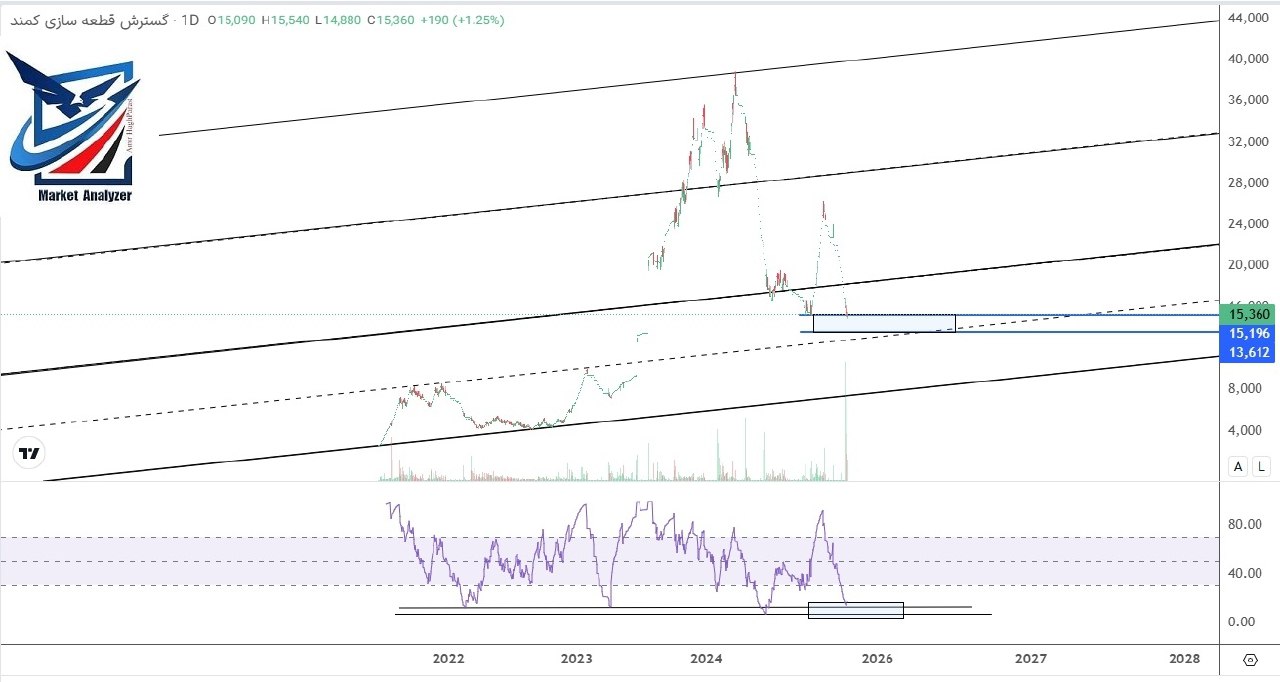This screenshot has width=1280, height=682.
Task: Click the TradingView logo on the chart
Action: click(30, 453)
